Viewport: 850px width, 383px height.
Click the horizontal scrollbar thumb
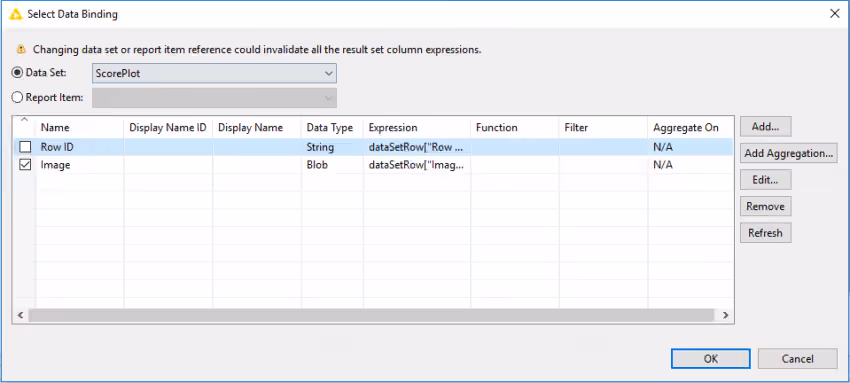[x=371, y=315]
